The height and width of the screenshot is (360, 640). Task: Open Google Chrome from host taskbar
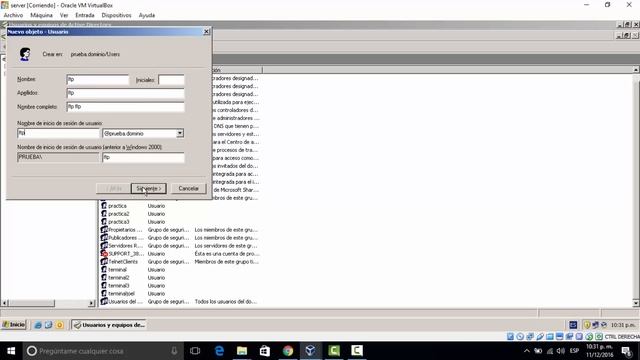(x=288, y=351)
